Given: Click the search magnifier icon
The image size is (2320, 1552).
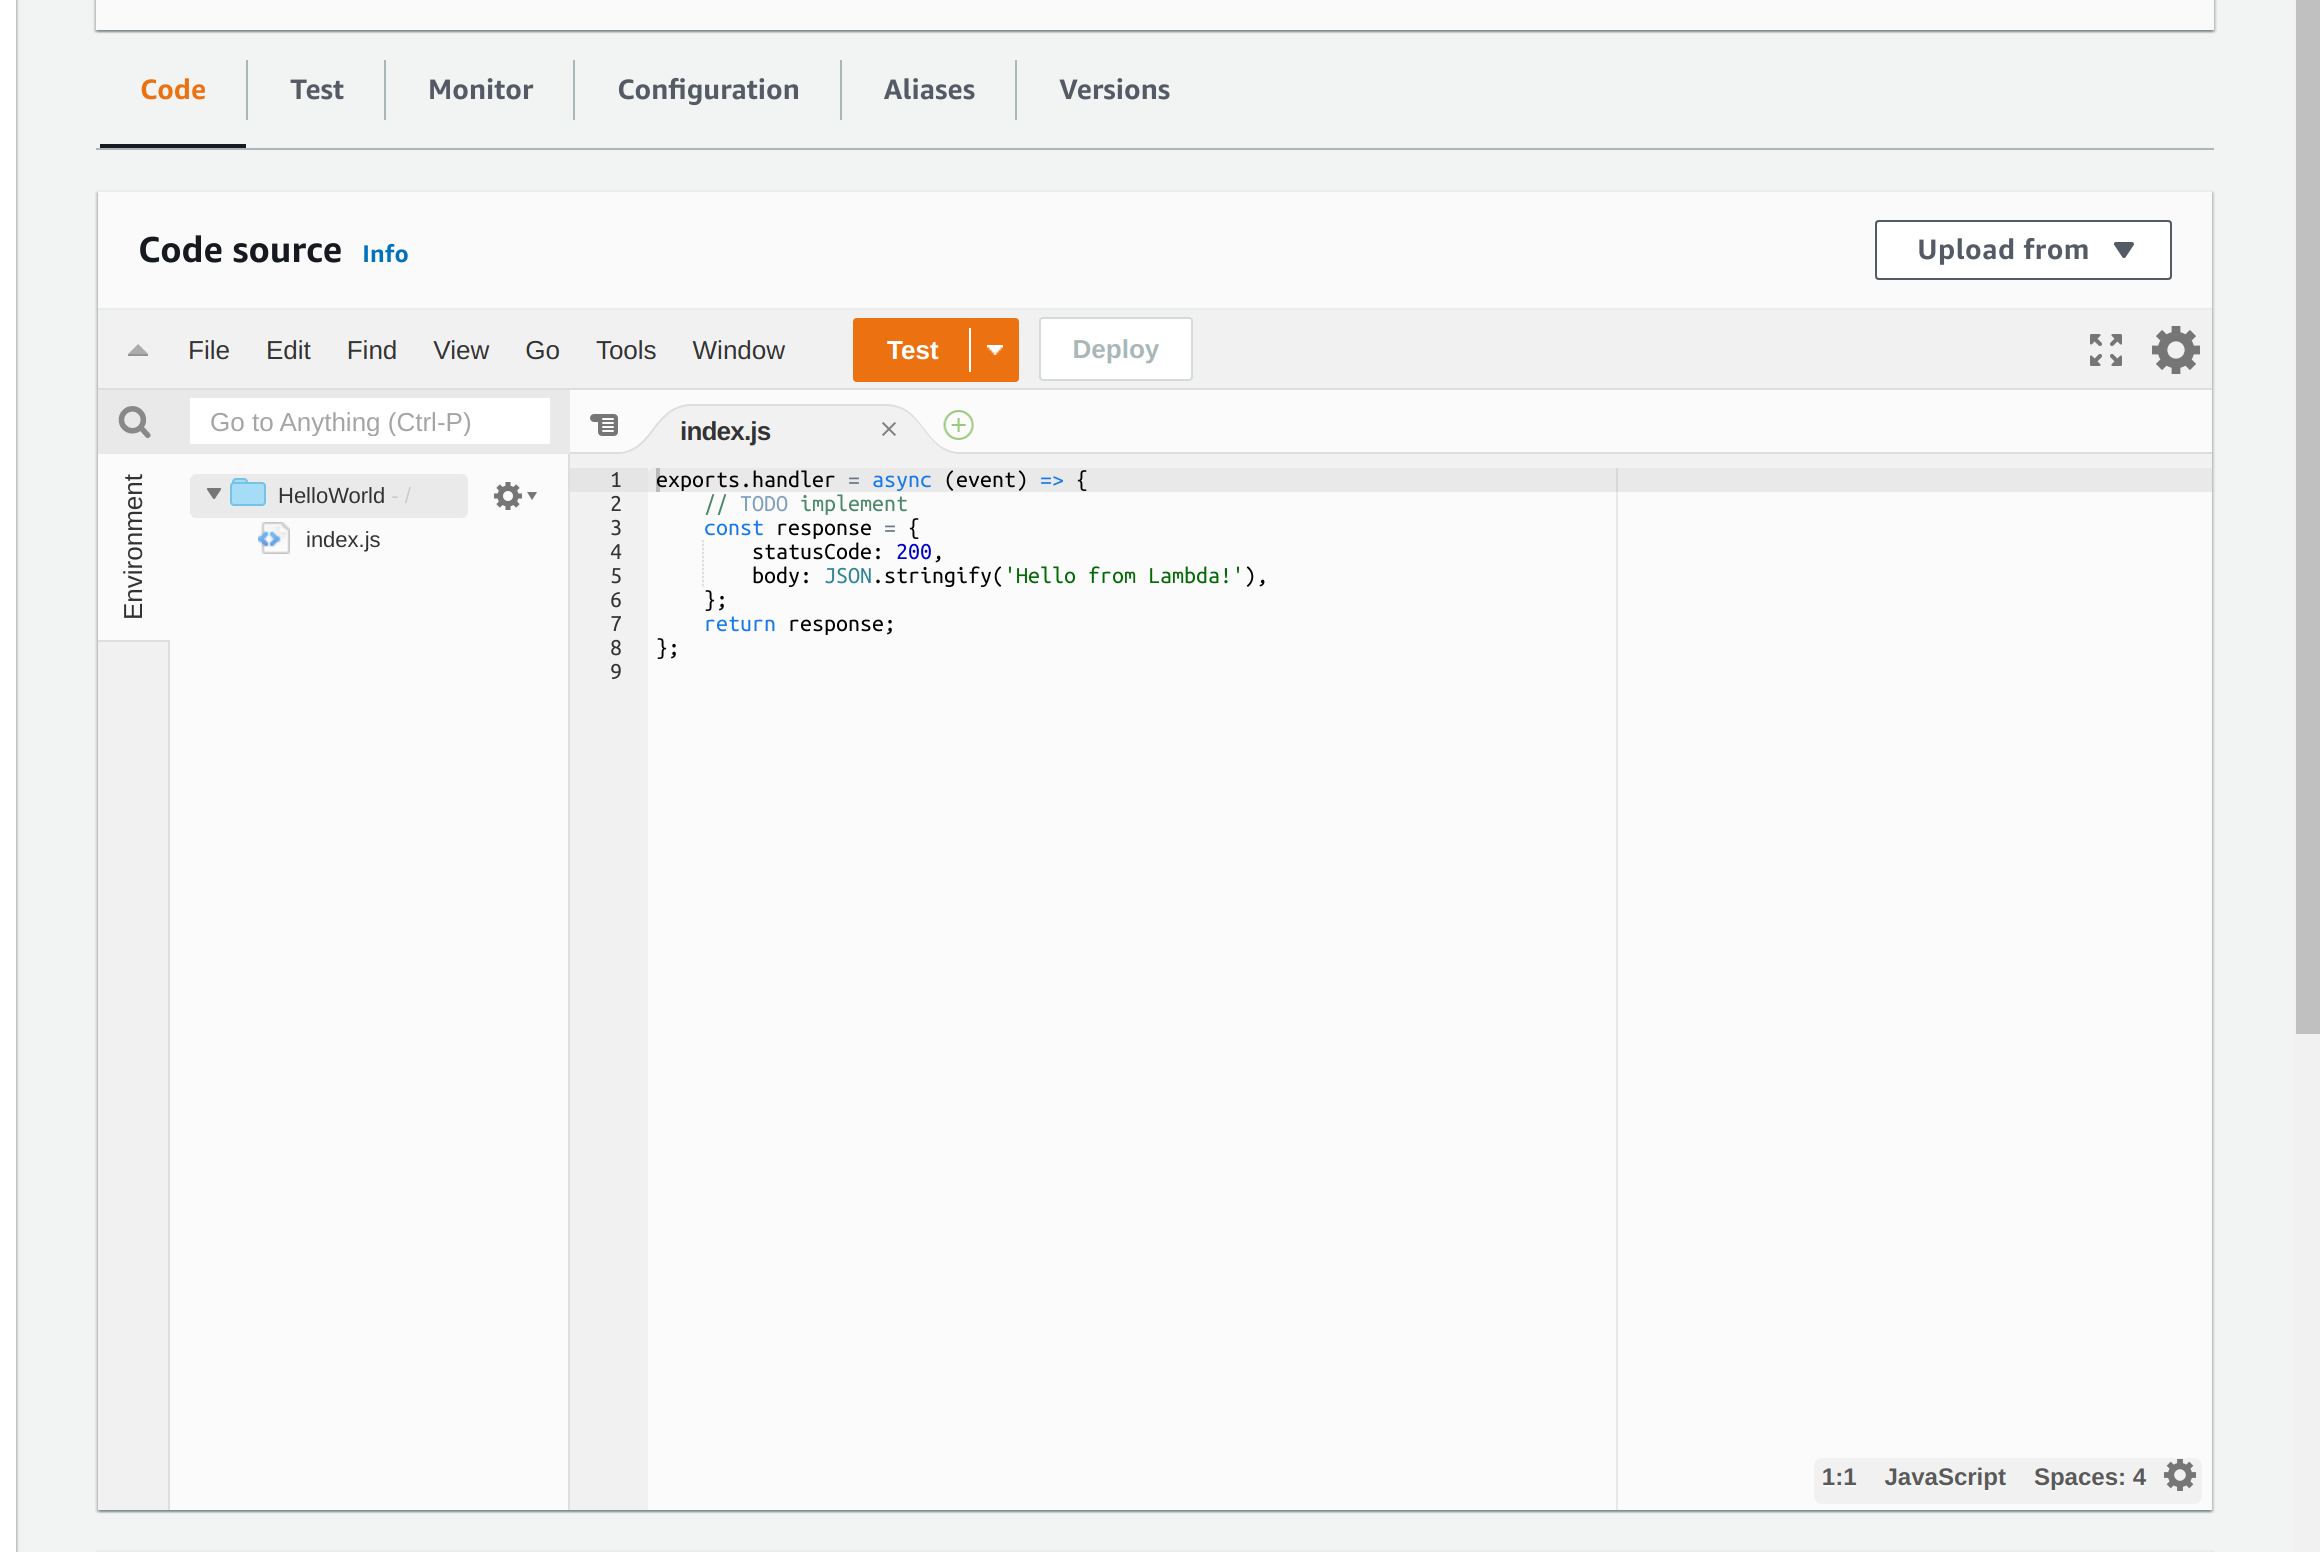Looking at the screenshot, I should point(135,422).
